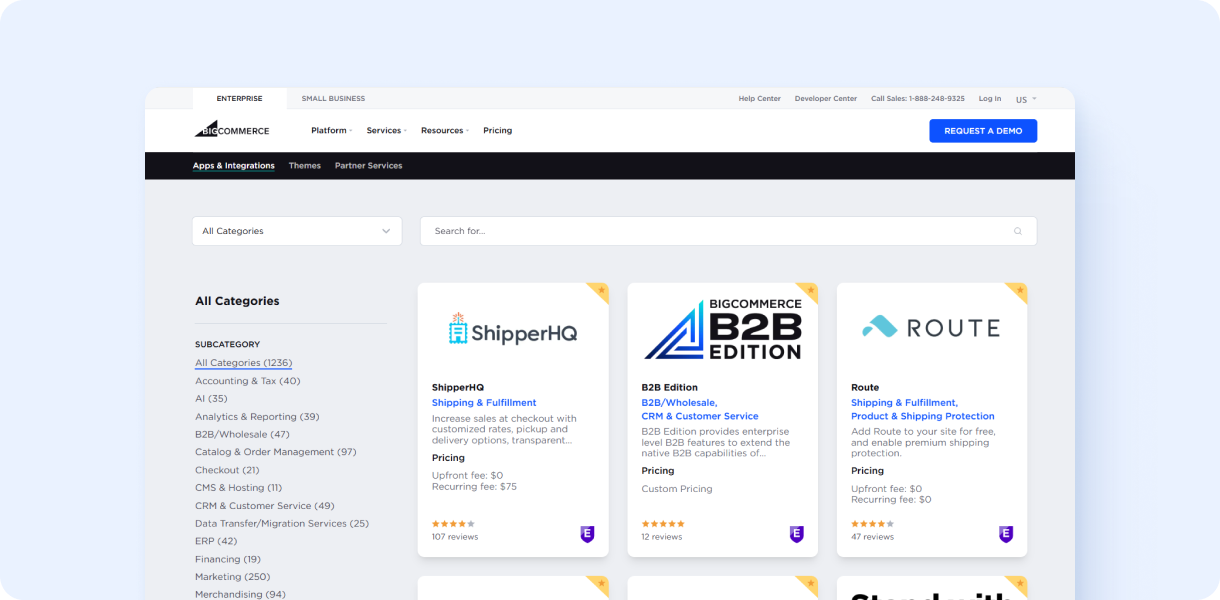Screen dimensions: 1220x600
Task: Select Marketing (250) subcategory
Action: click(x=233, y=577)
